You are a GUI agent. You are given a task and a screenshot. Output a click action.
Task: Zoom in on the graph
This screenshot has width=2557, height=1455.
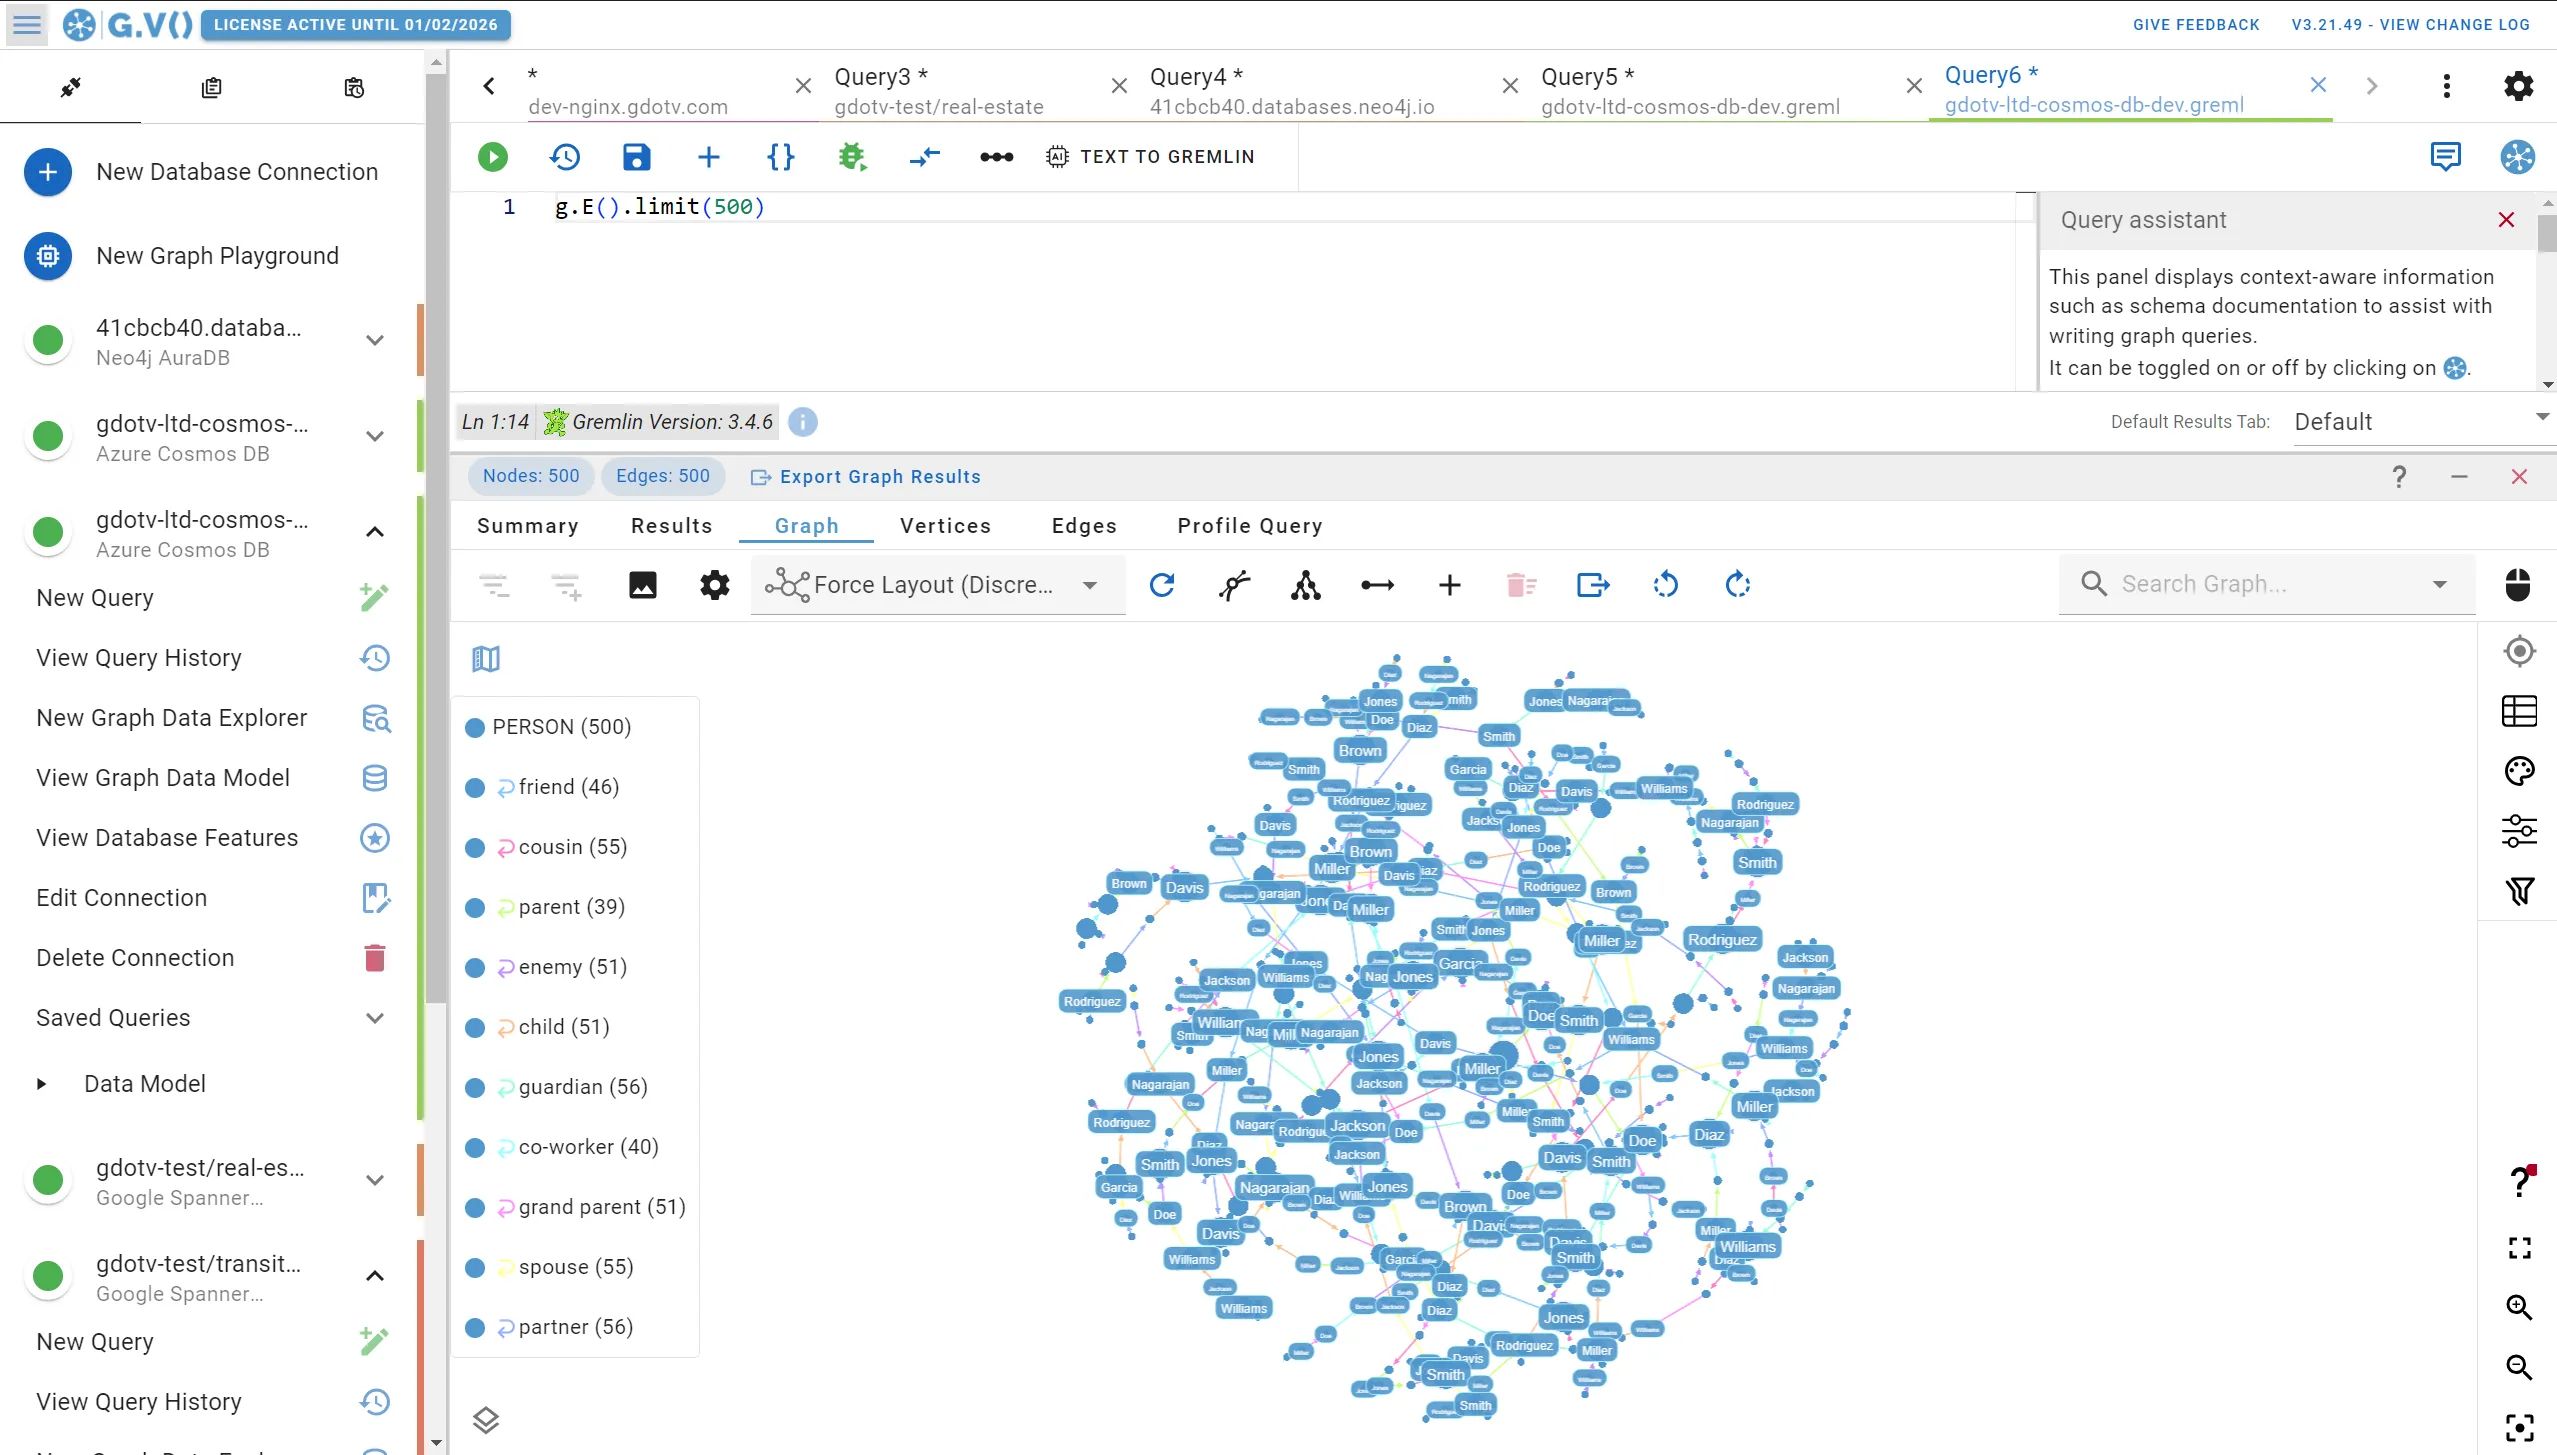(x=2519, y=1307)
